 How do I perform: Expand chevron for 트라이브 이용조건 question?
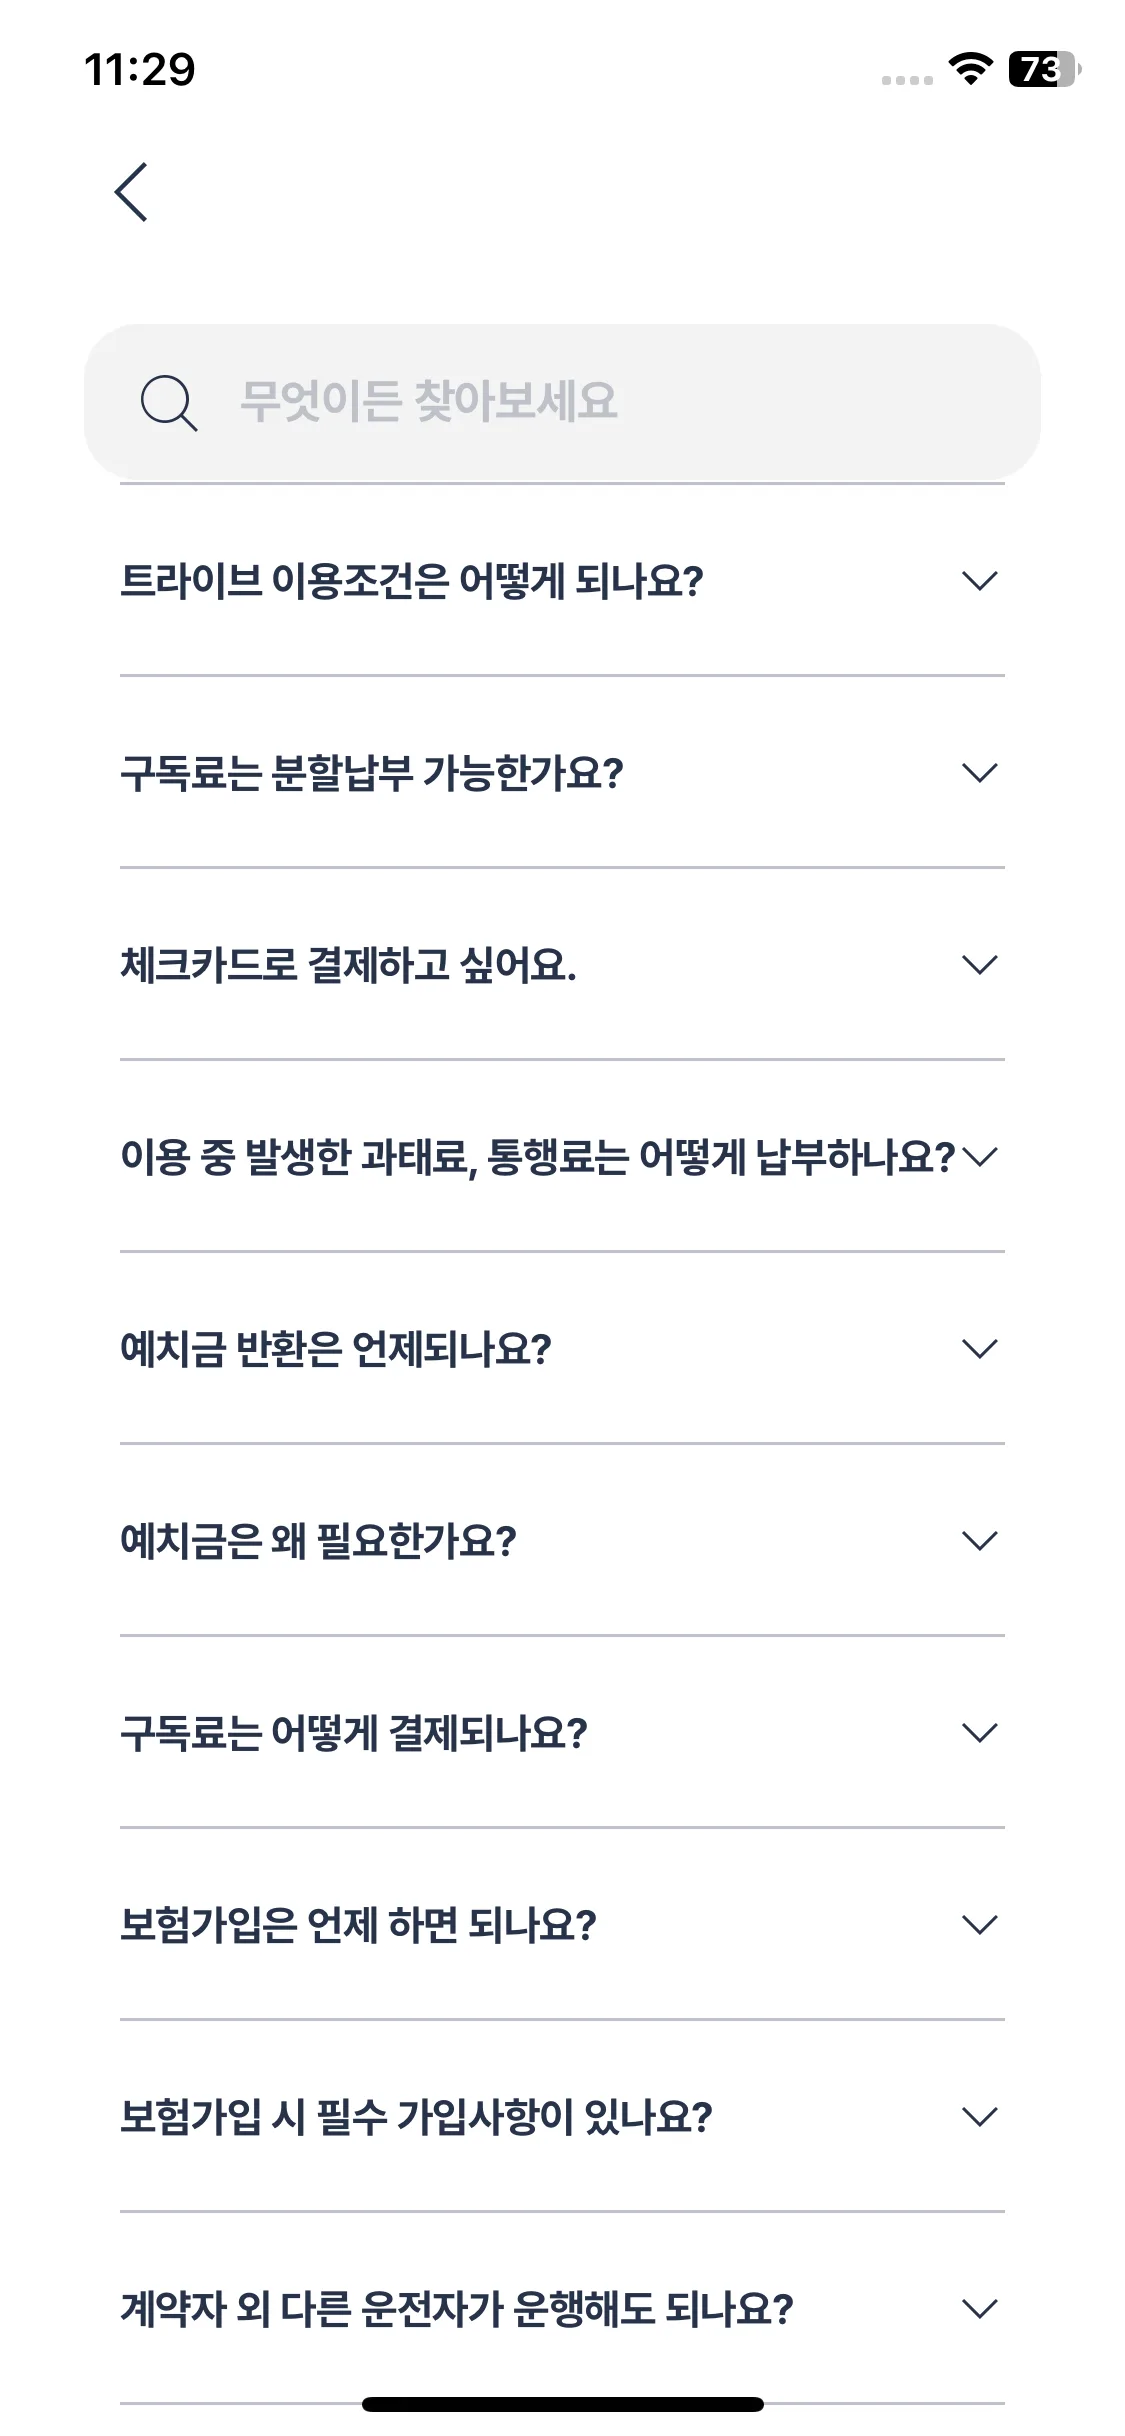pyautogui.click(x=979, y=581)
